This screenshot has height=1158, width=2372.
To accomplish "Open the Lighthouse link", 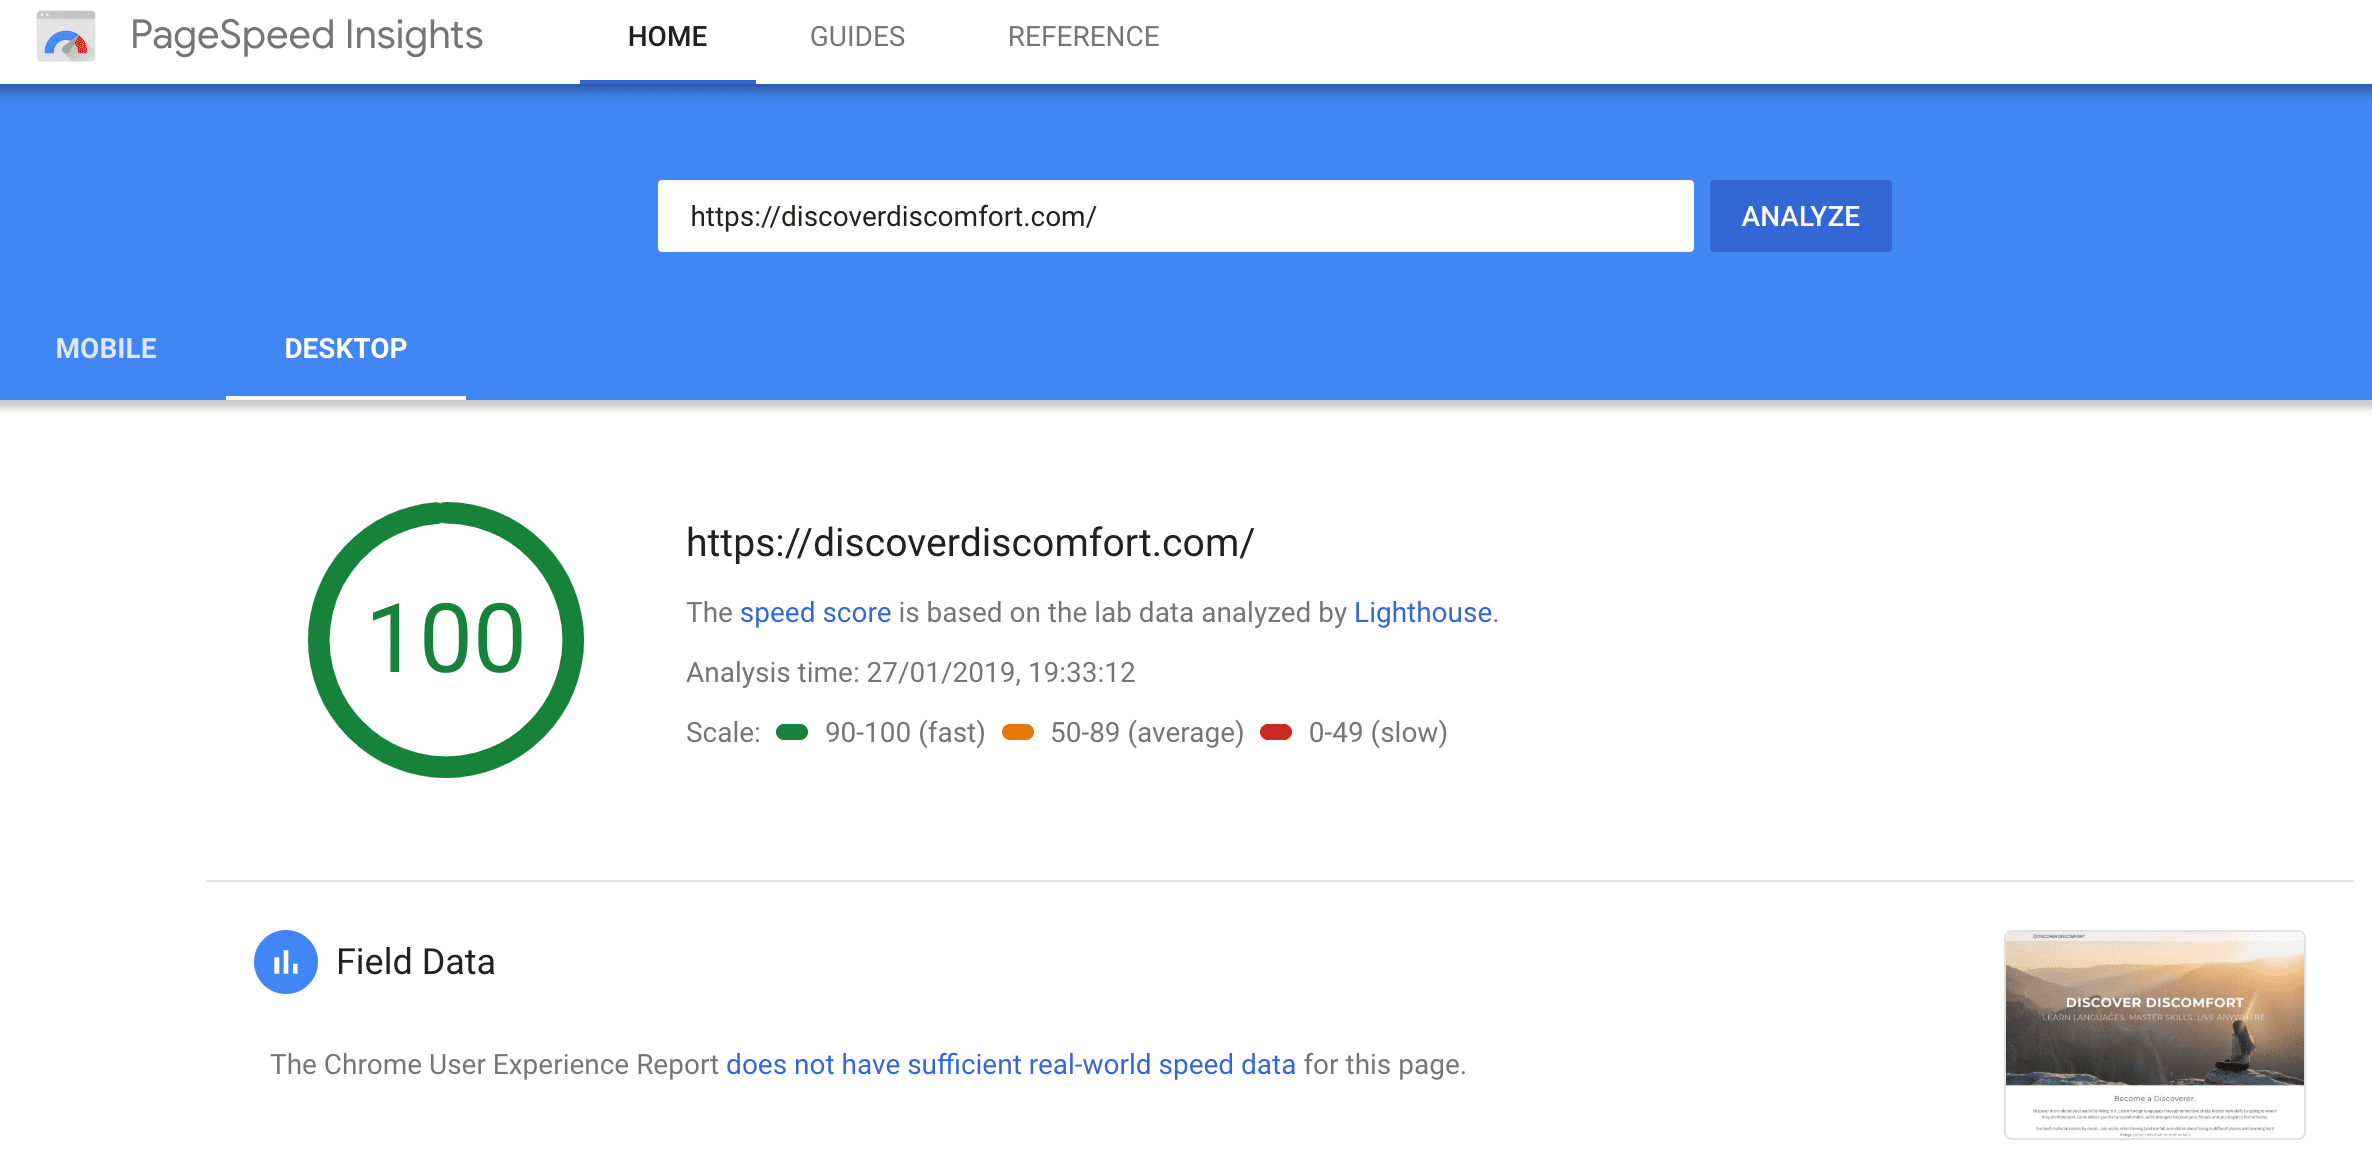I will coord(1422,612).
